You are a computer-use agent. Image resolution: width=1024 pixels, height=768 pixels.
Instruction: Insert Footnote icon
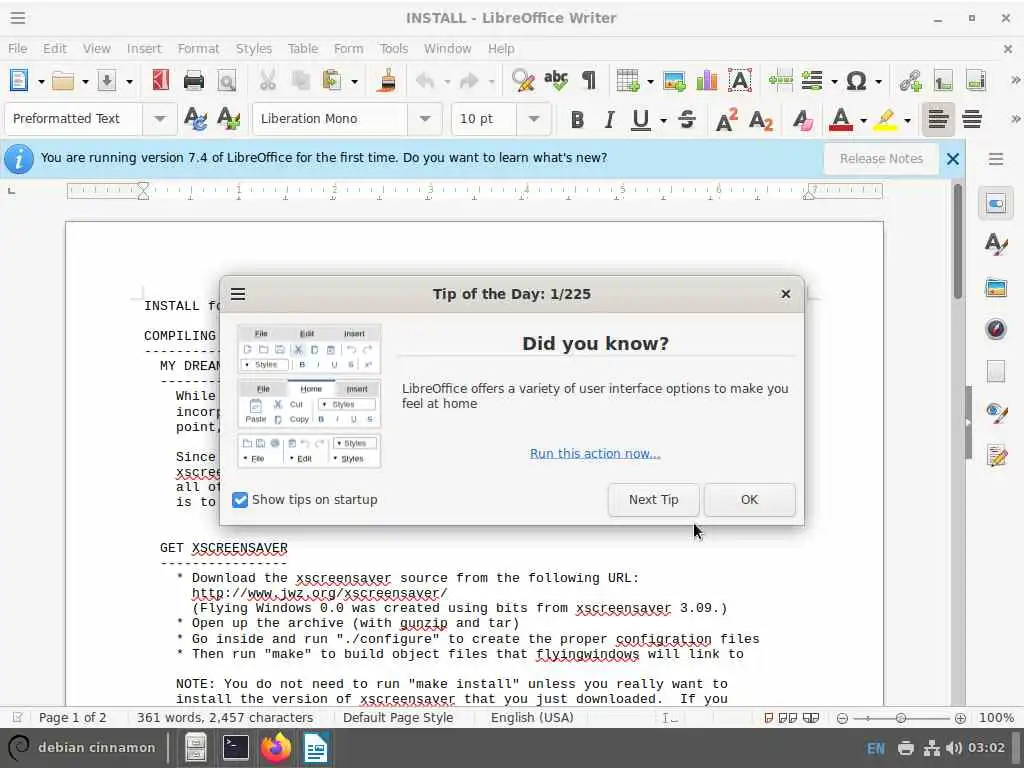coord(943,81)
